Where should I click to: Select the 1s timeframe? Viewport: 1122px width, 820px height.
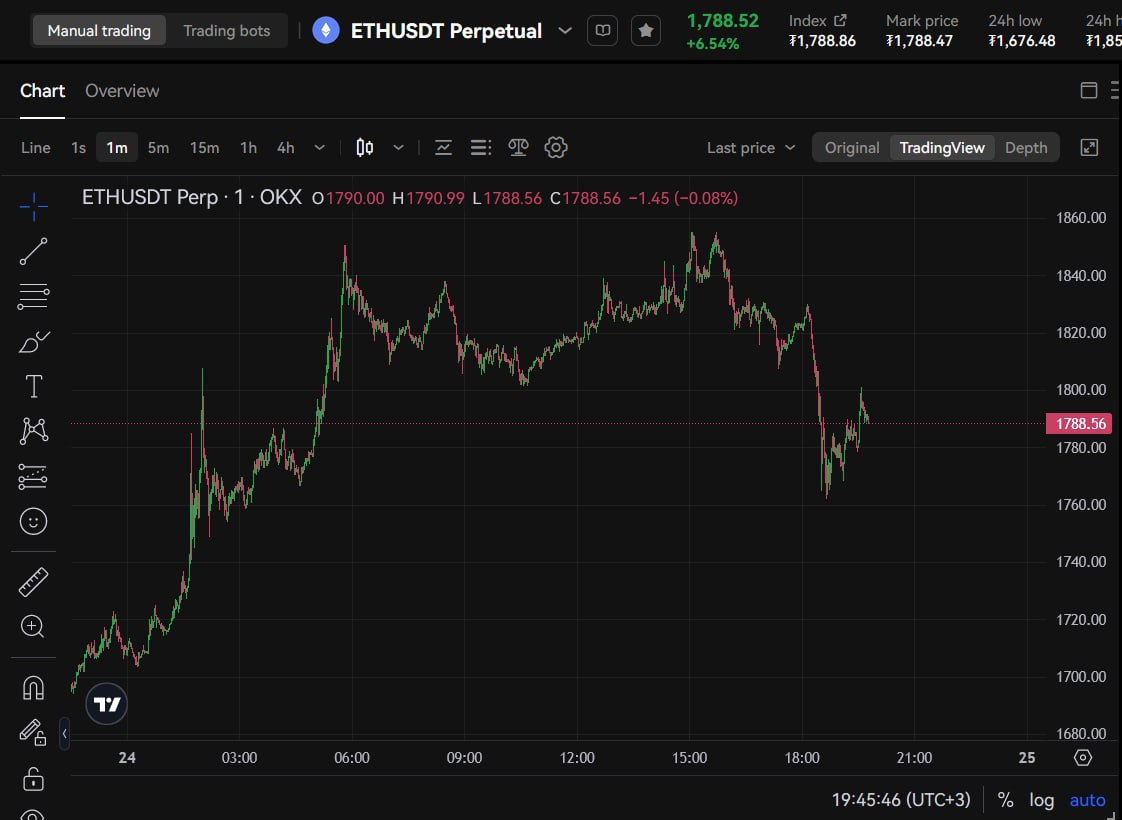(79, 148)
